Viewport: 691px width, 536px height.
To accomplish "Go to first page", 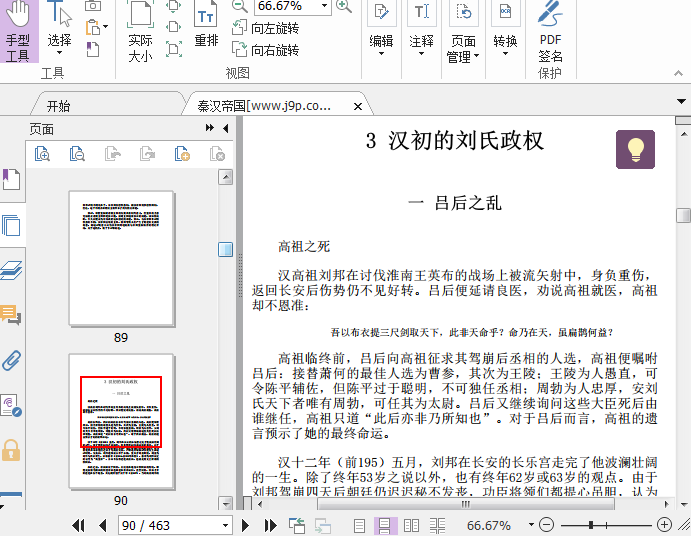I will pos(78,525).
